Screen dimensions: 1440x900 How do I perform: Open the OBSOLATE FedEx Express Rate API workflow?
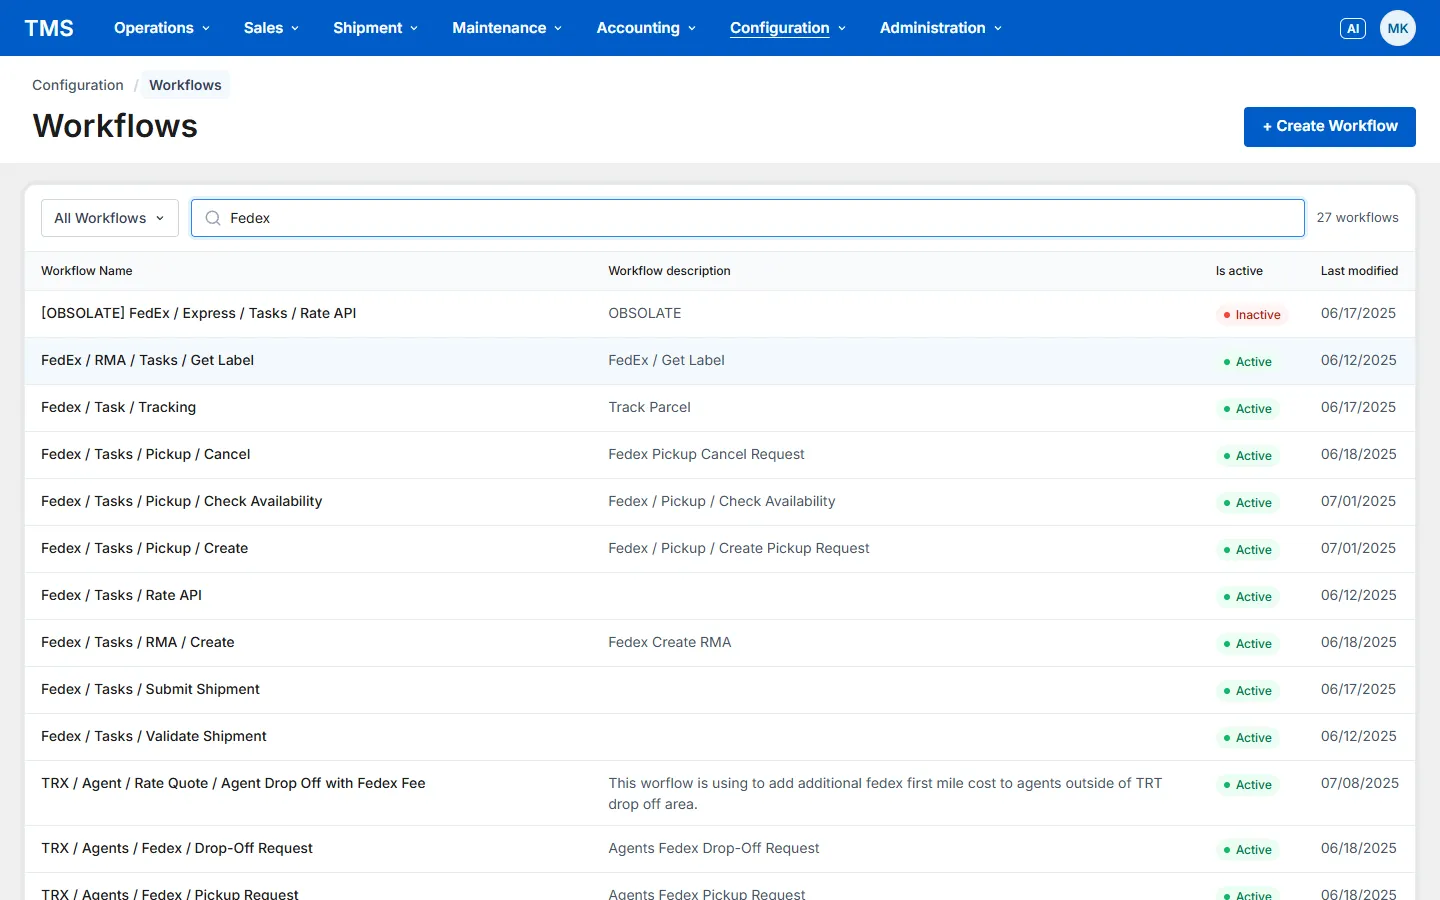198,313
